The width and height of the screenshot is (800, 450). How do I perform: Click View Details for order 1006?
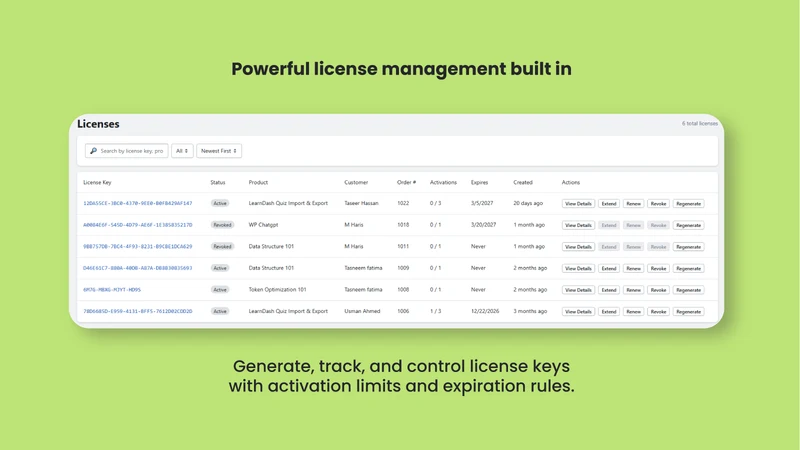click(x=578, y=312)
